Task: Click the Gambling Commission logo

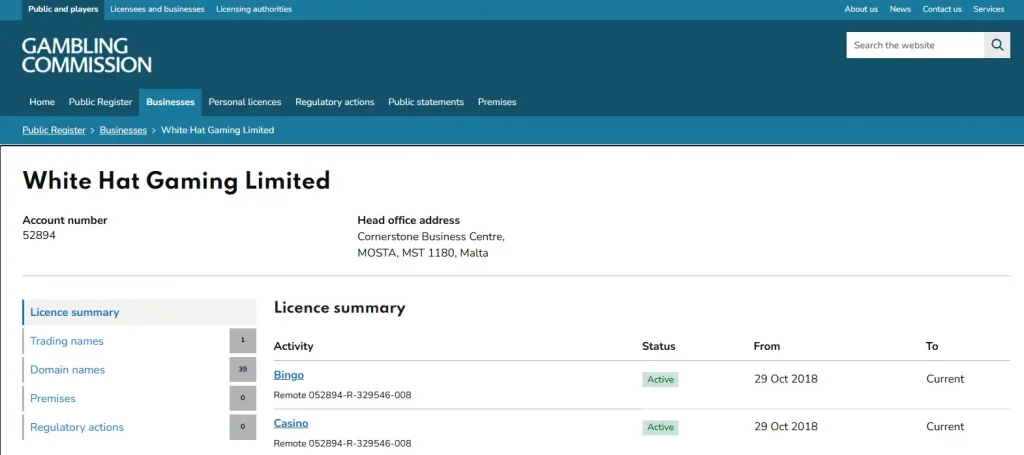Action: coord(86,55)
